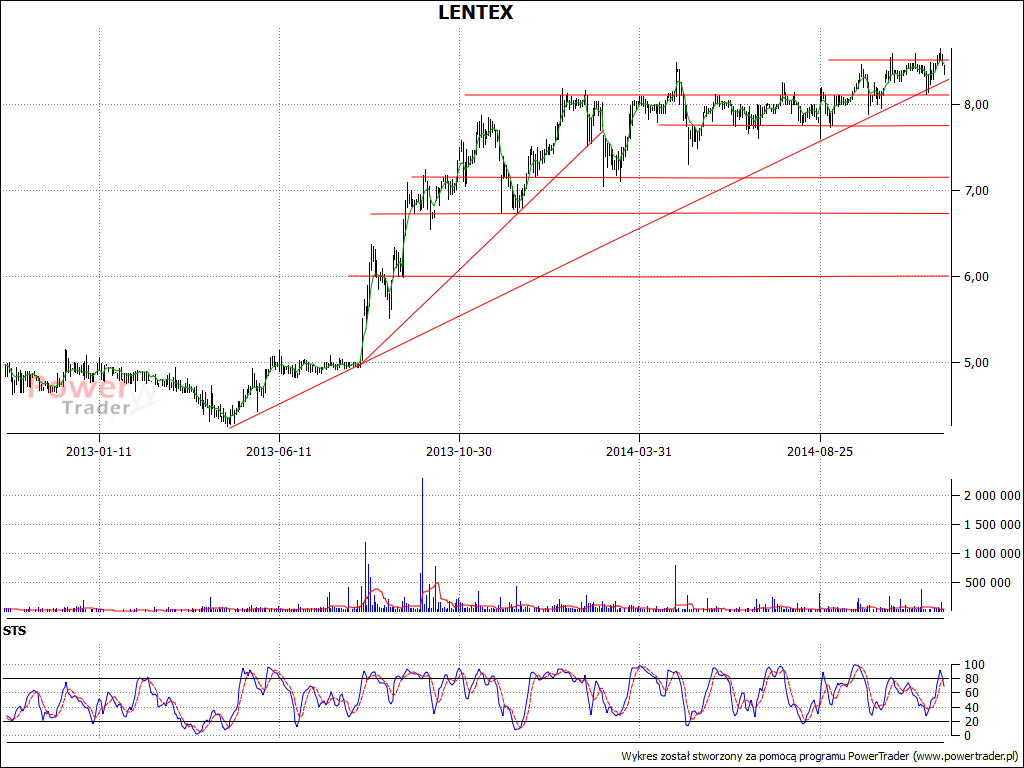Click the 5,00 price axis label
The height and width of the screenshot is (768, 1024).
point(976,362)
